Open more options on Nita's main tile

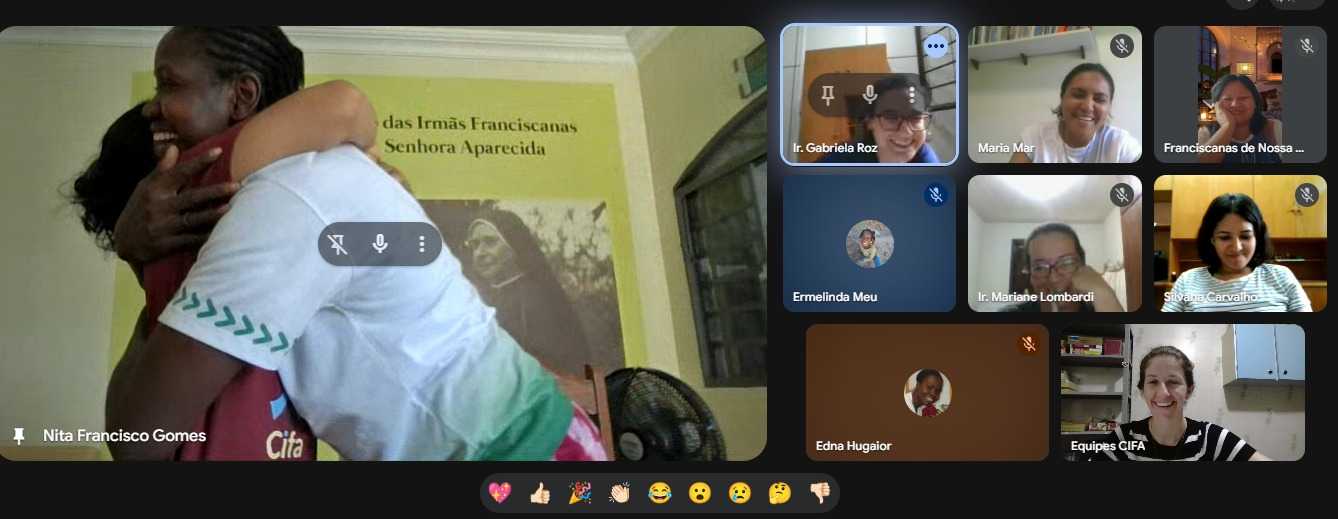click(x=422, y=244)
